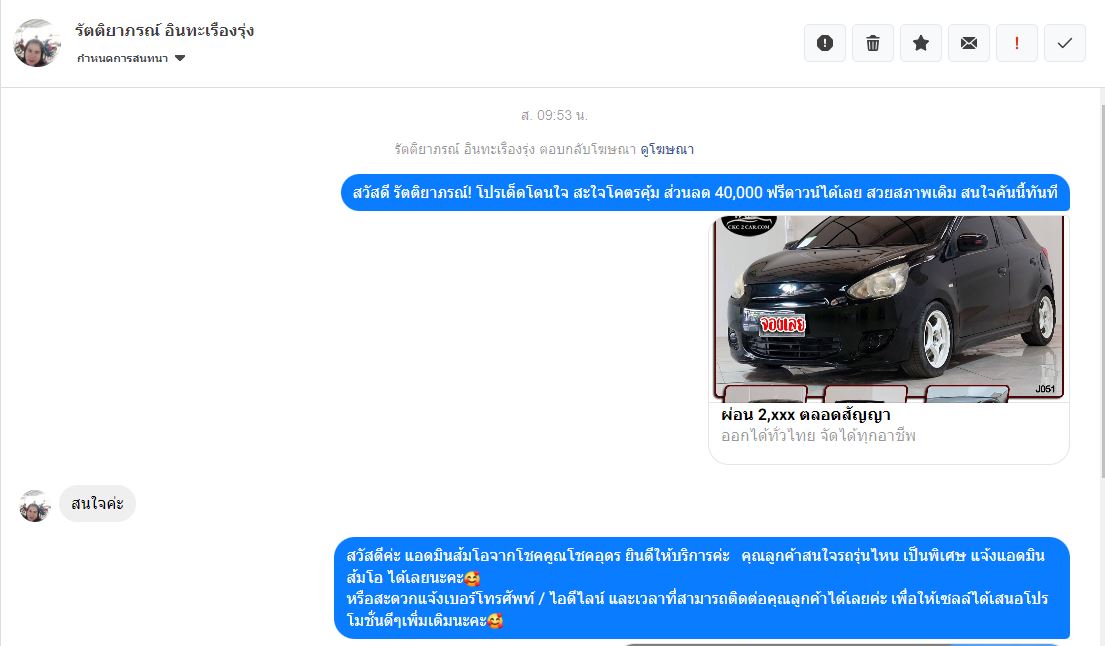Select the สนใจค่ะ message bubble

[97, 504]
